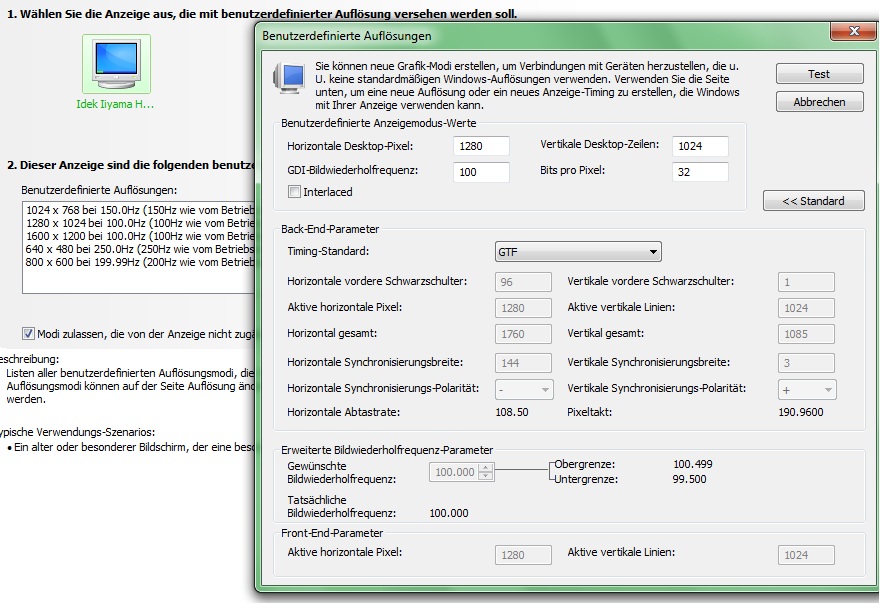This screenshot has width=880, height=614.
Task: Click Gewünschte Bildwiederholfrequenz field 100.000
Action: pyautogui.click(x=454, y=472)
